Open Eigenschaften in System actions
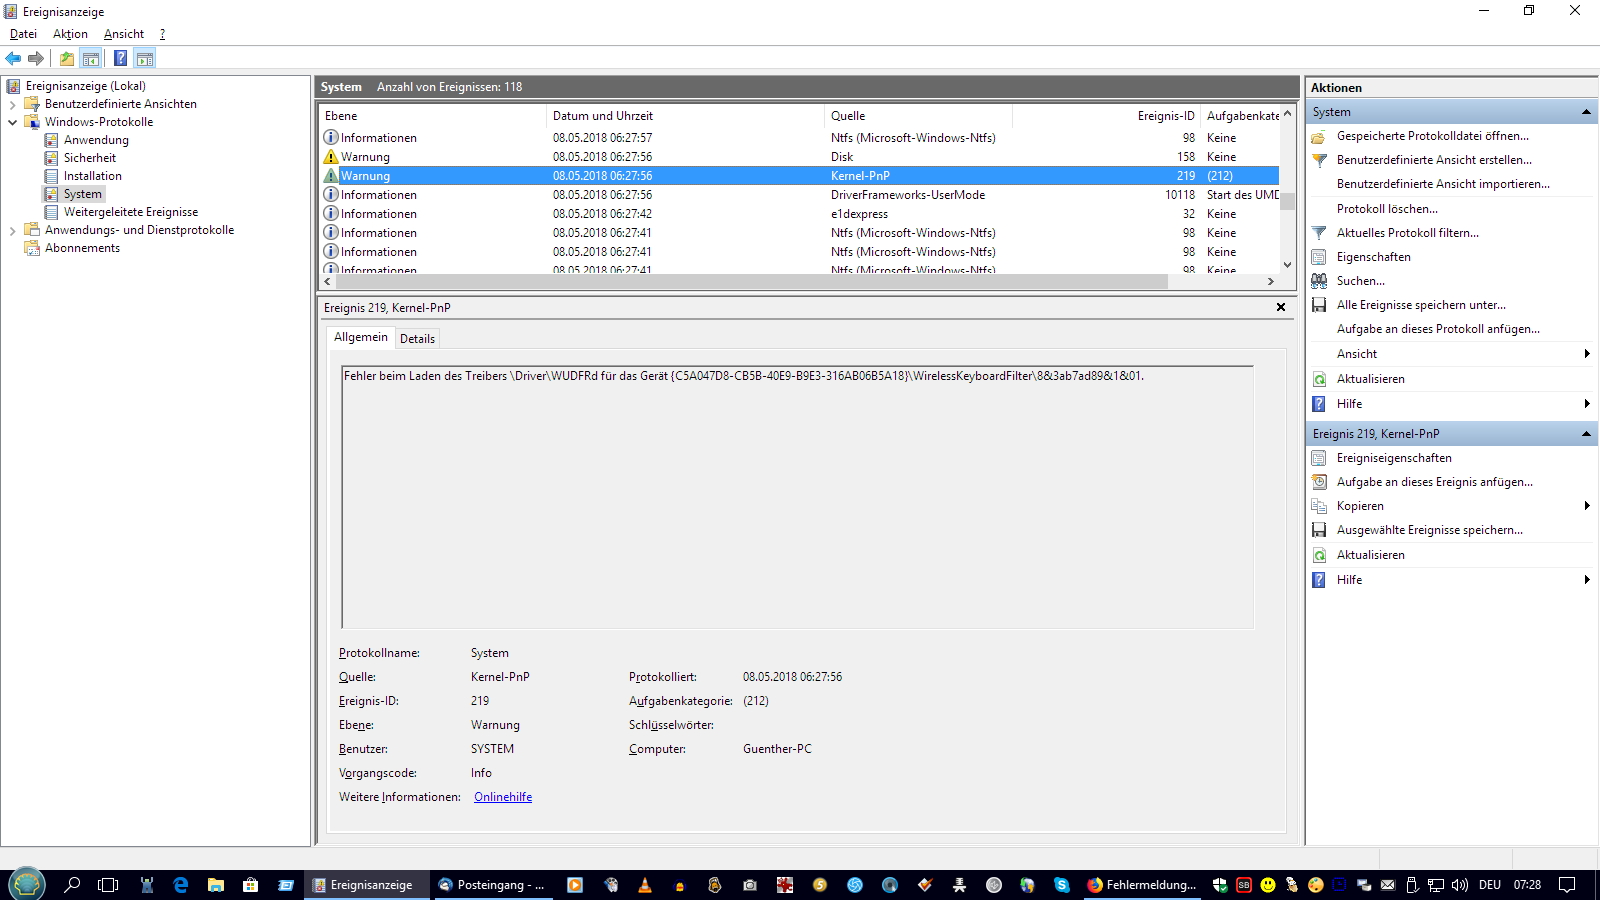The width and height of the screenshot is (1600, 900). click(1373, 257)
